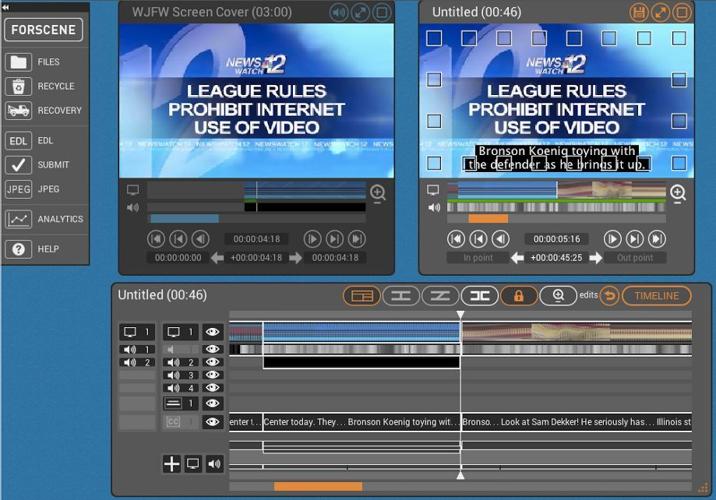Click the square icon in WJFW window header
The width and height of the screenshot is (716, 500).
(382, 12)
